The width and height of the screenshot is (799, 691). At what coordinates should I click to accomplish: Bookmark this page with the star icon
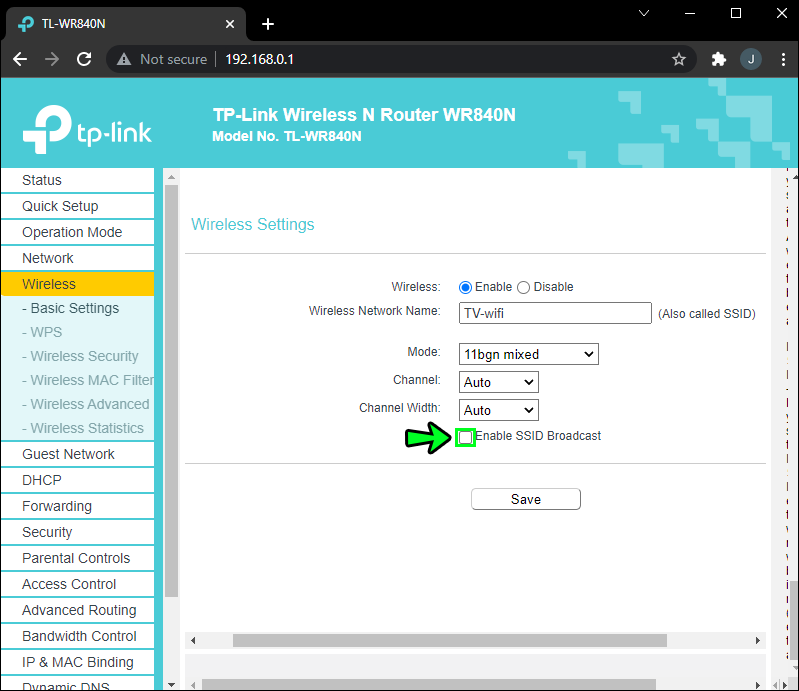tap(679, 59)
